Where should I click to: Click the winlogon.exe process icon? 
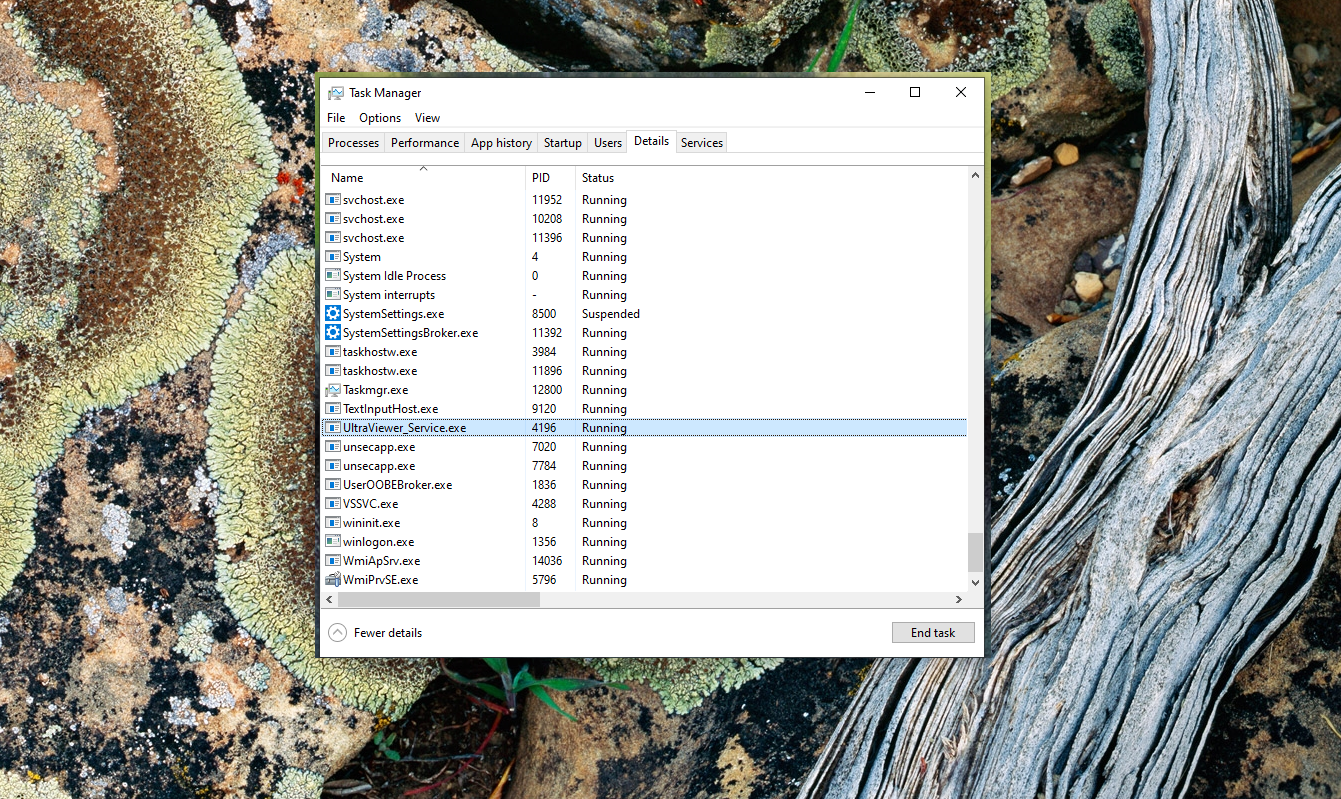(x=333, y=542)
